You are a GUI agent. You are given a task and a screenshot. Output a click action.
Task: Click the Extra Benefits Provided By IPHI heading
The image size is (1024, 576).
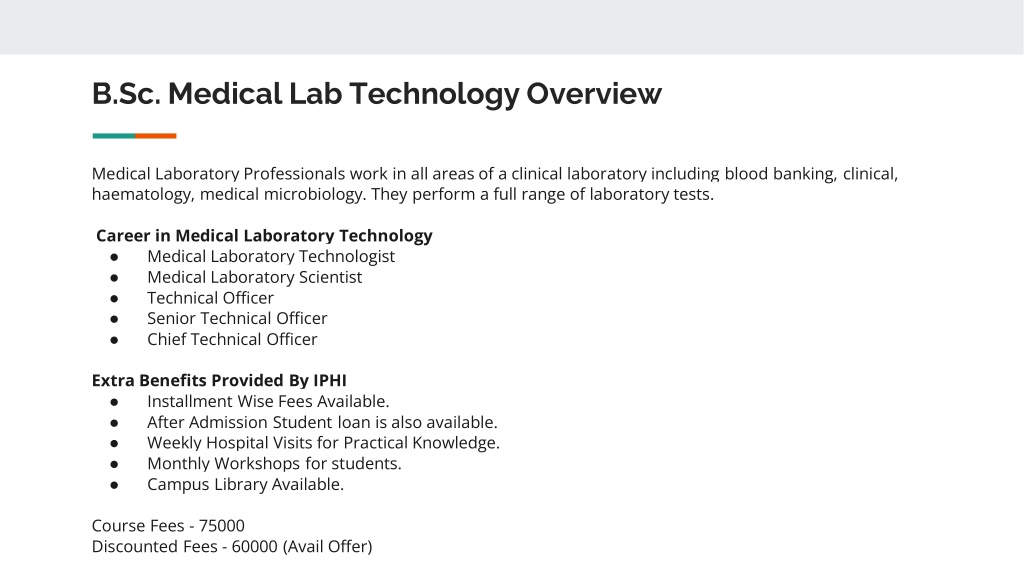[x=219, y=381]
